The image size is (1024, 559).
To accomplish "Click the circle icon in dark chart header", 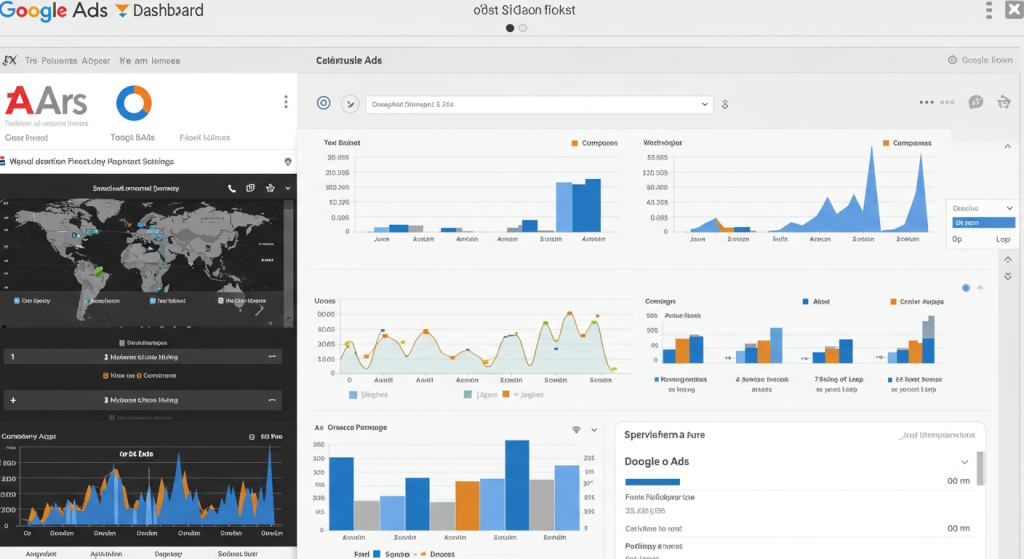I will point(251,437).
